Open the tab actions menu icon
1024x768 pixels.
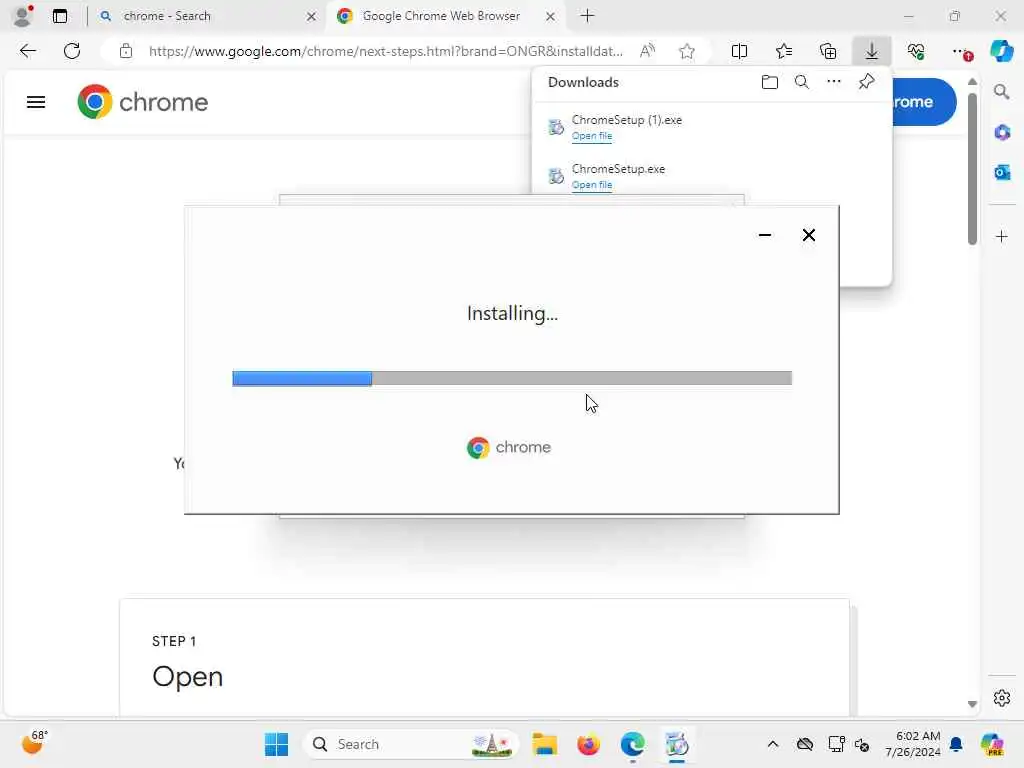point(60,16)
